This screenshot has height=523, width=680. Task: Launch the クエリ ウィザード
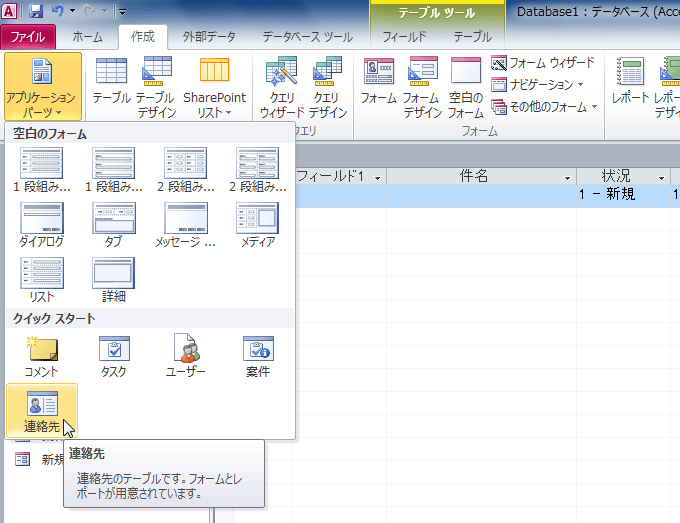[282, 86]
